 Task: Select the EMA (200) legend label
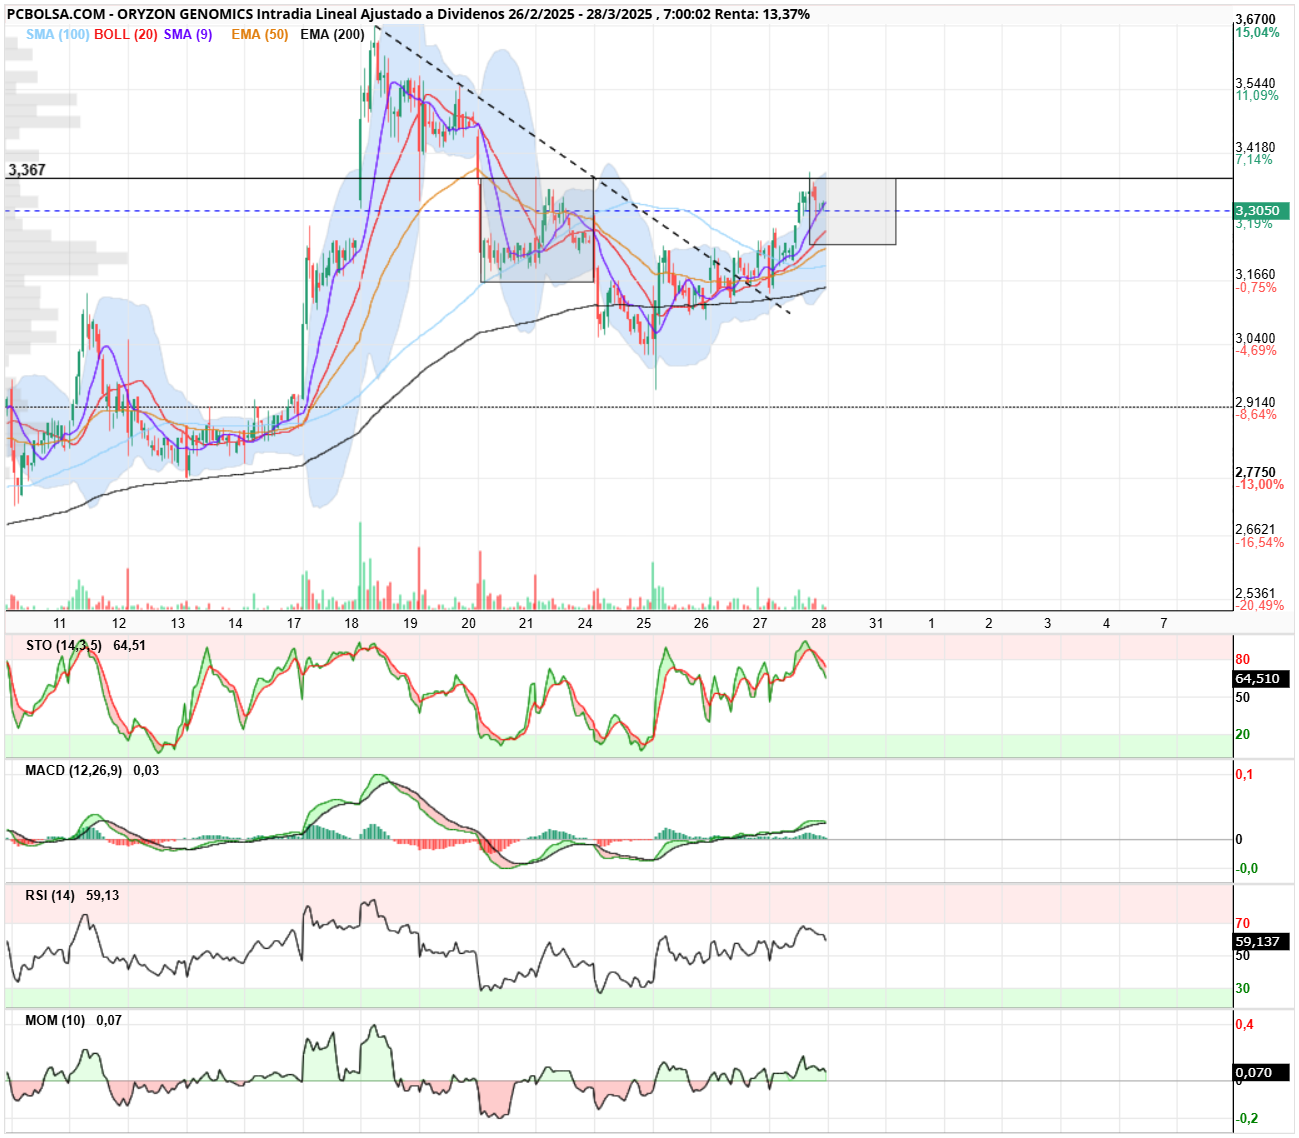pyautogui.click(x=332, y=34)
